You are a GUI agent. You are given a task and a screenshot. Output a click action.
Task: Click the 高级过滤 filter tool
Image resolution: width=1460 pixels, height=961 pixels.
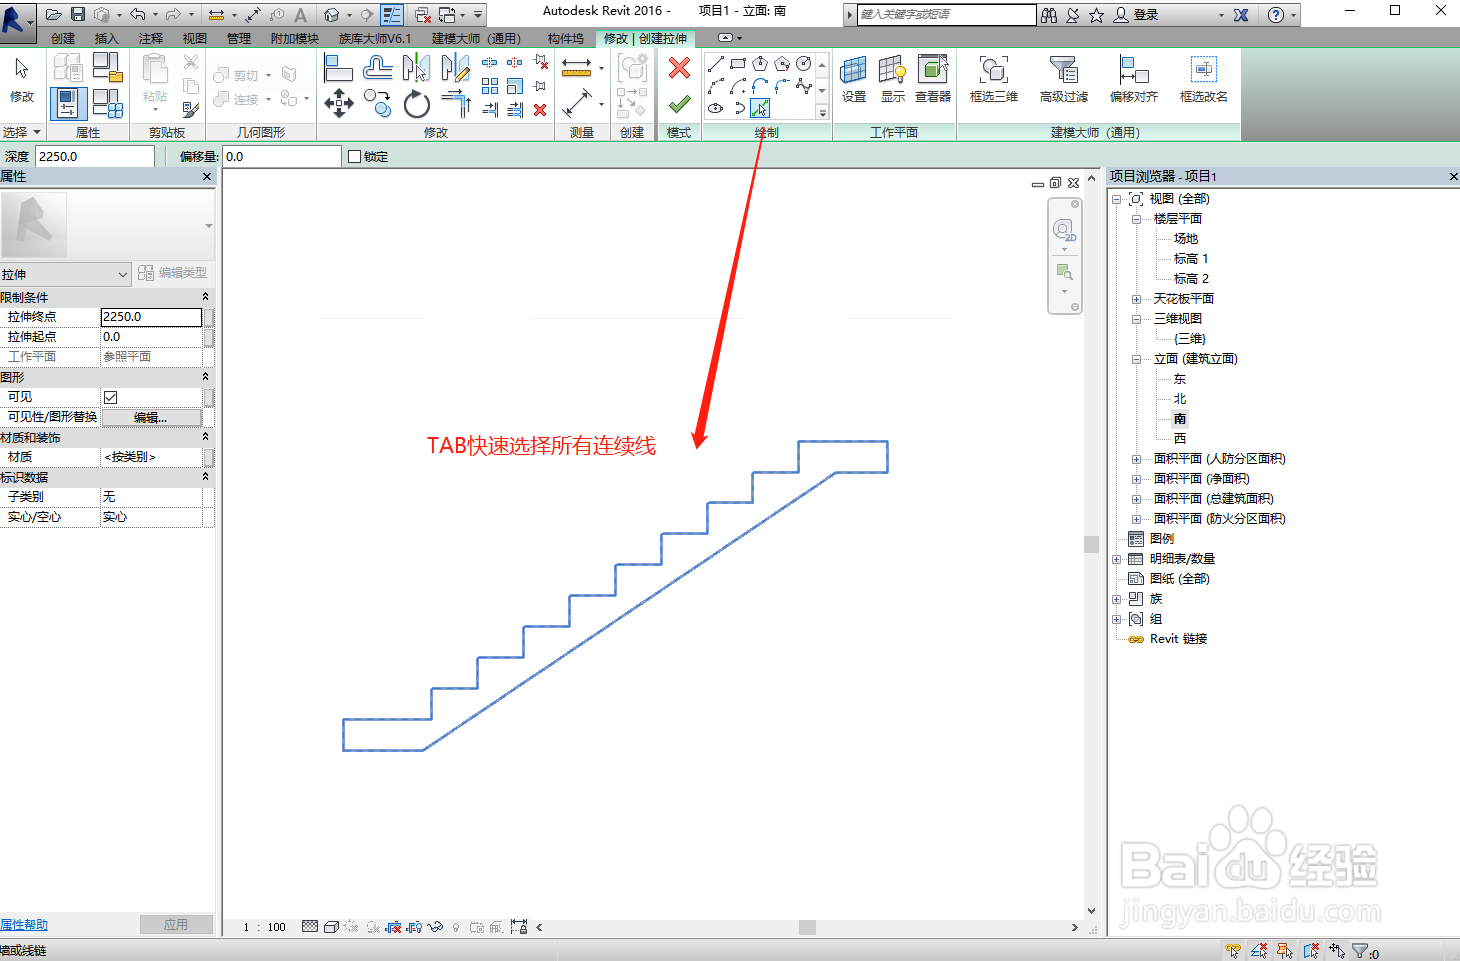(x=1064, y=78)
